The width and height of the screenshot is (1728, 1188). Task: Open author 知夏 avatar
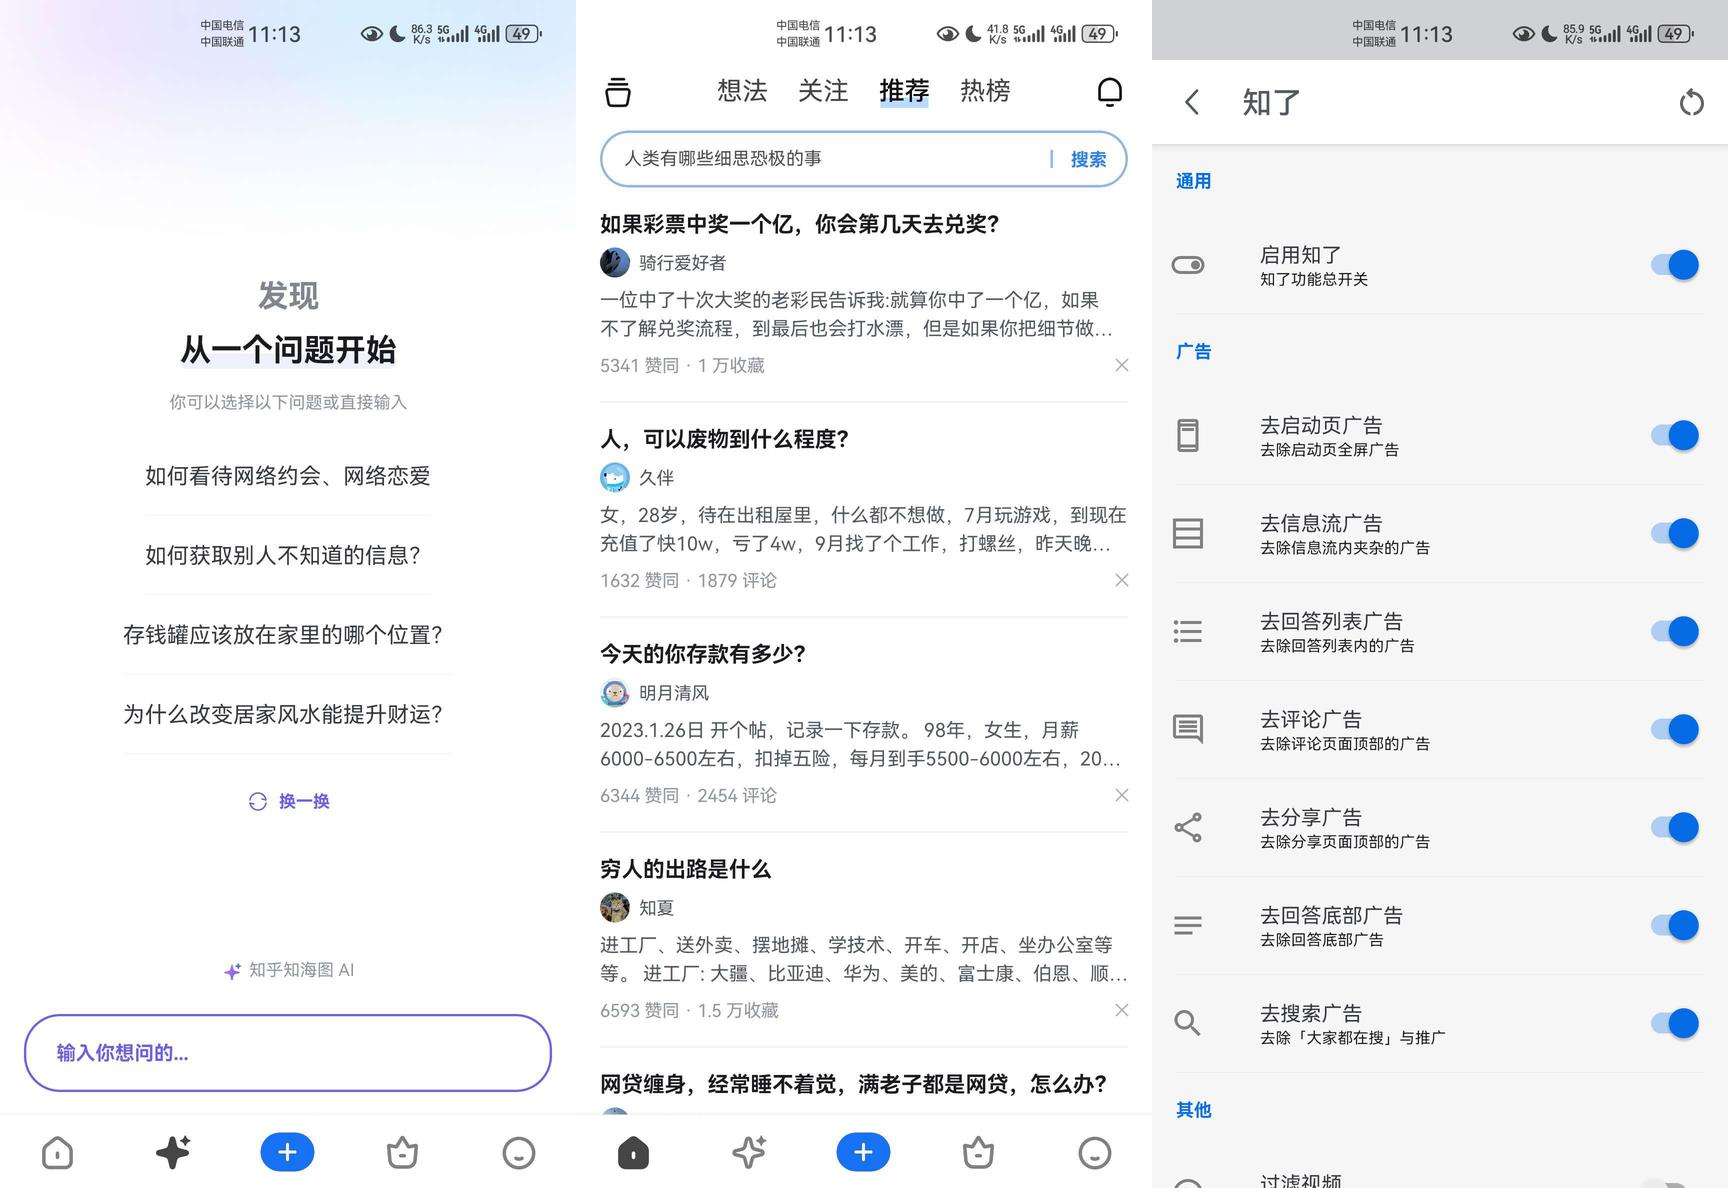(x=615, y=907)
